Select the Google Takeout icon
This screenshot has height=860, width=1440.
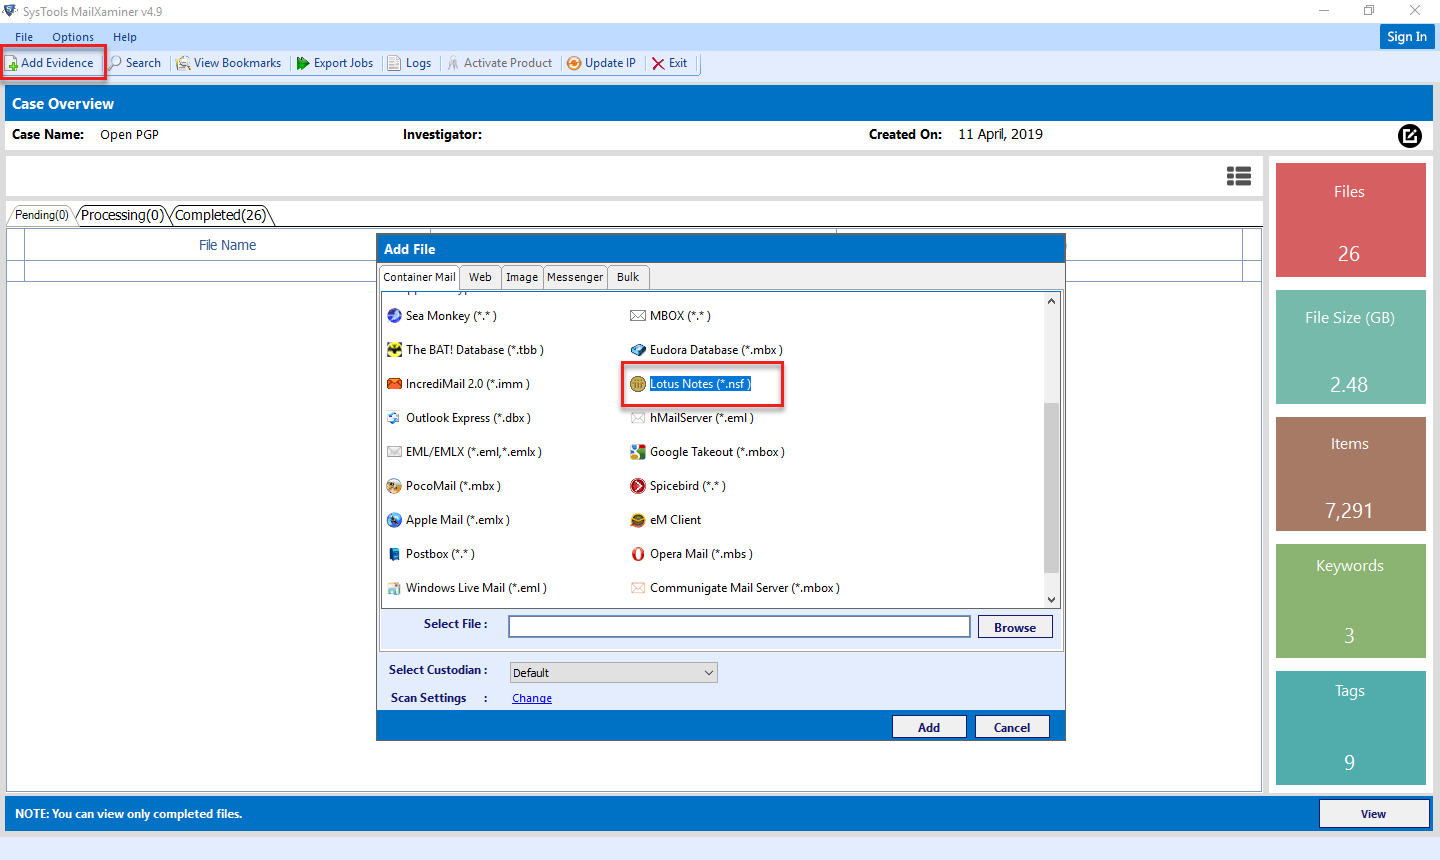[638, 452]
